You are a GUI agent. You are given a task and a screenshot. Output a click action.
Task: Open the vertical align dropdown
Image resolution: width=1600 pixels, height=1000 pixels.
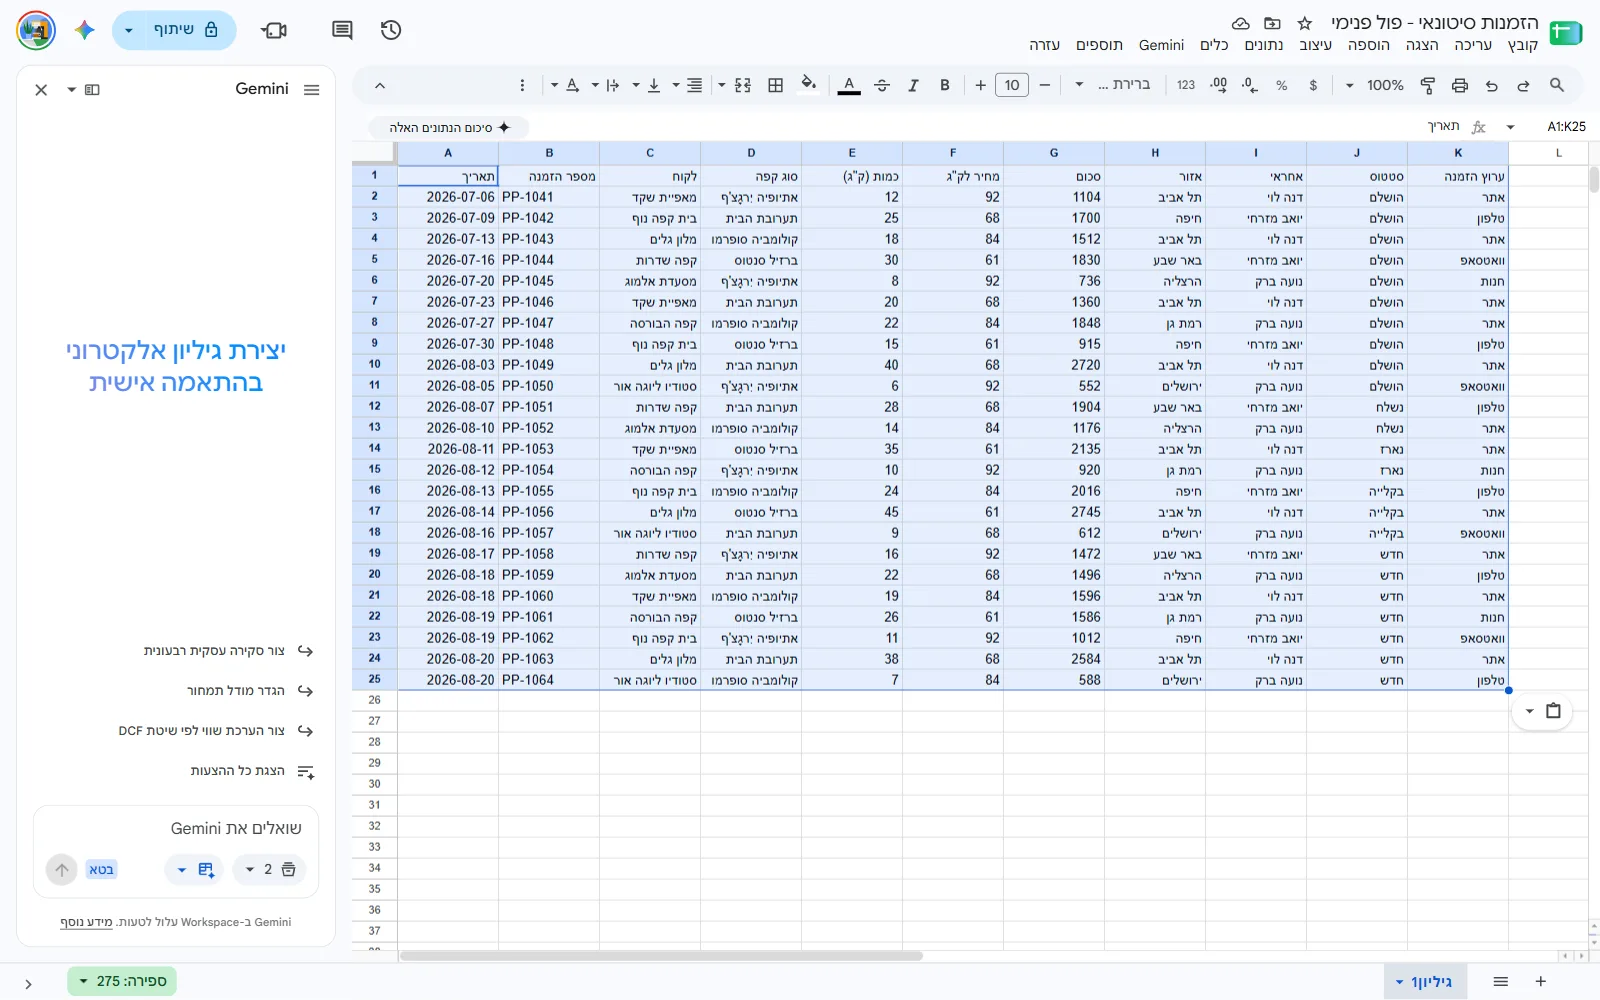pyautogui.click(x=647, y=85)
